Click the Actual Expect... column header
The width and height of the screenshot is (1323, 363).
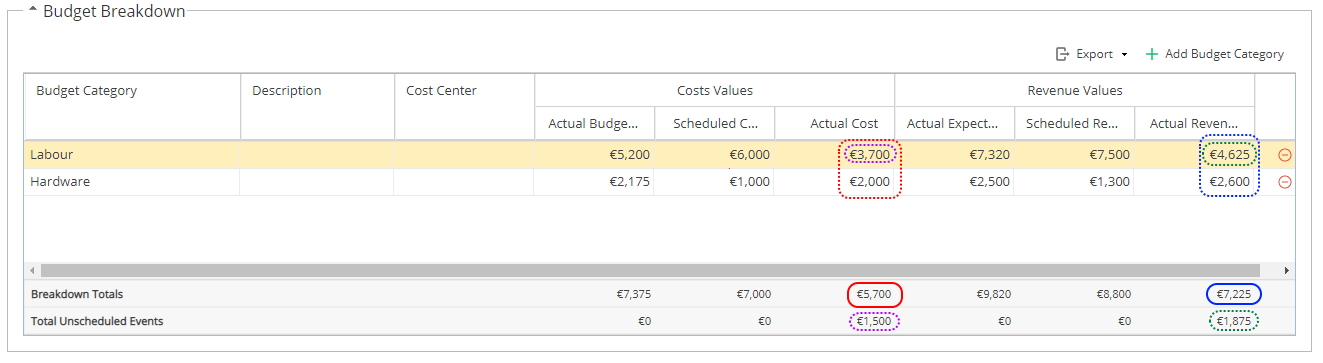[x=954, y=124]
